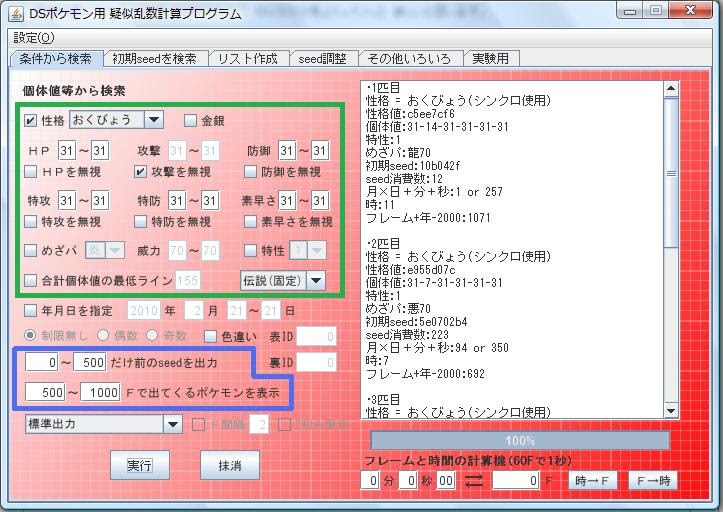
Task: Click the 抹消 button
Action: [x=230, y=465]
